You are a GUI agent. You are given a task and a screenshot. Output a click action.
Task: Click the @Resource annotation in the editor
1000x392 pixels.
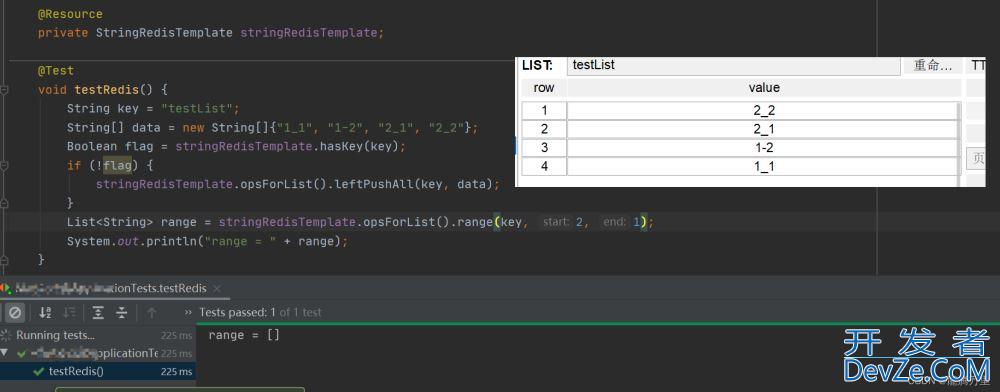tap(70, 14)
